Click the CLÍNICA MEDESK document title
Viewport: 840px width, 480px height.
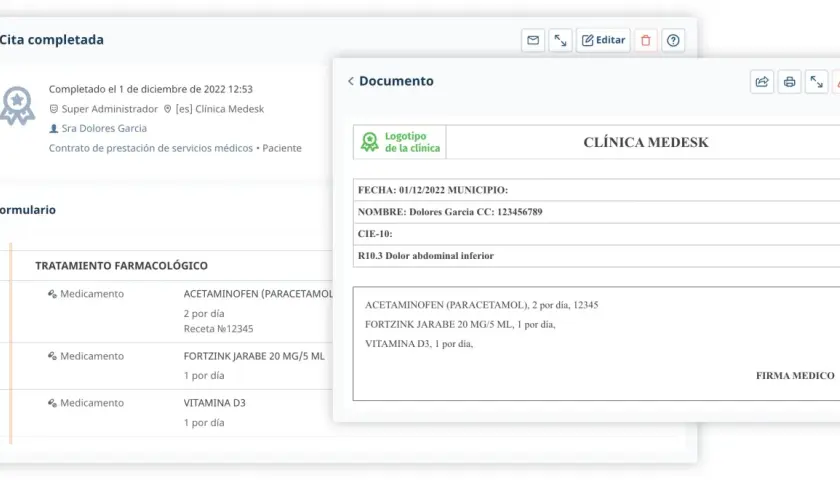pyautogui.click(x=646, y=142)
